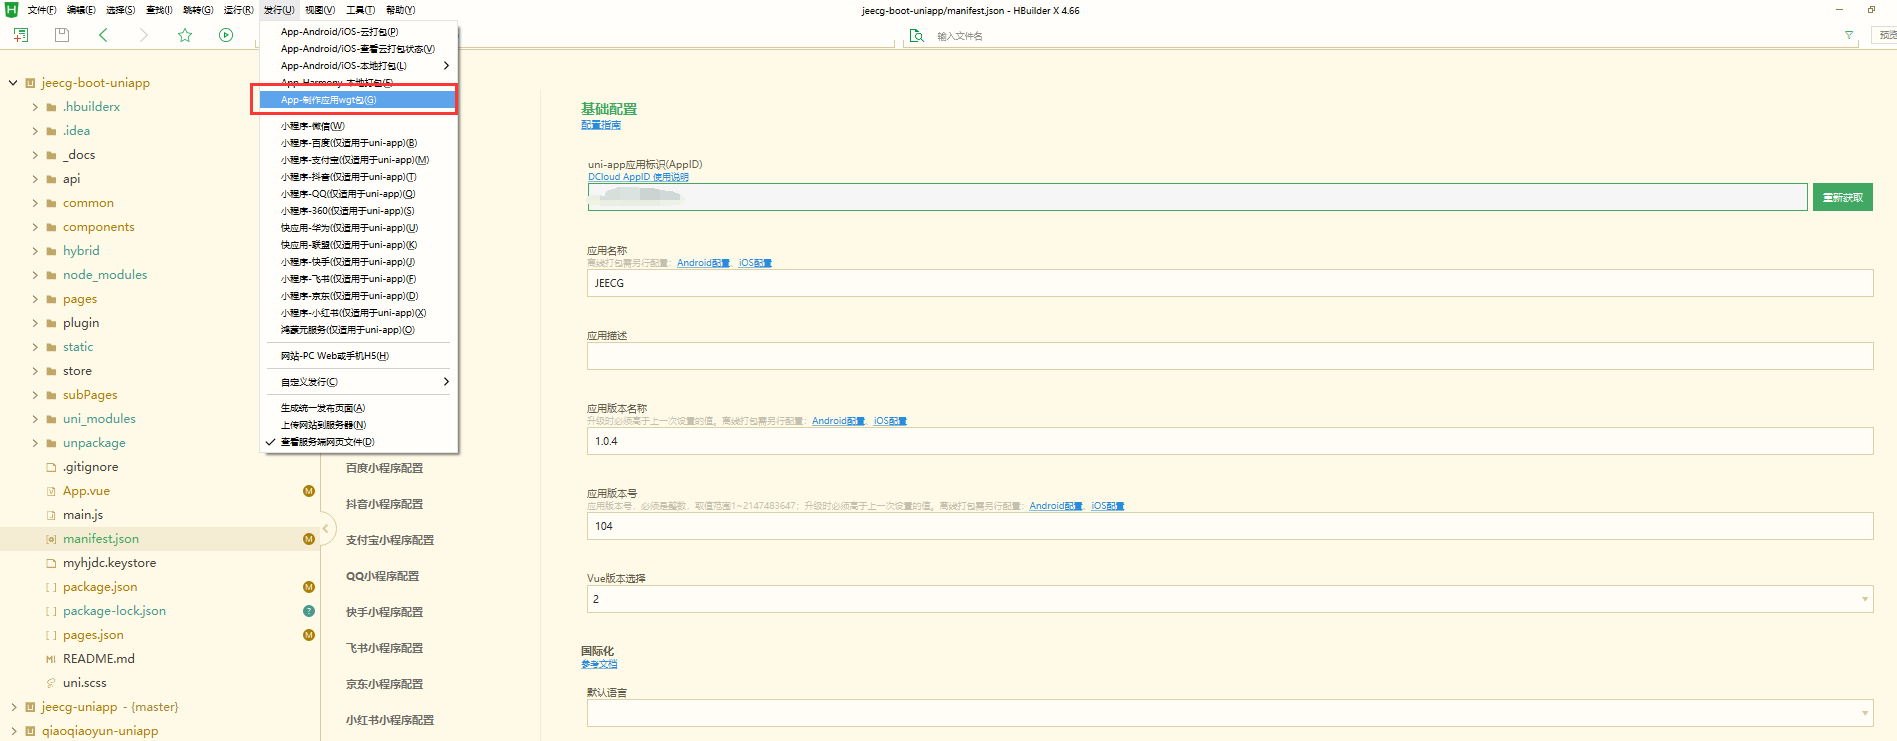Screen dimensions: 1897x741
Task: Open the Vue版本选择 dropdown
Action: (x=1229, y=599)
